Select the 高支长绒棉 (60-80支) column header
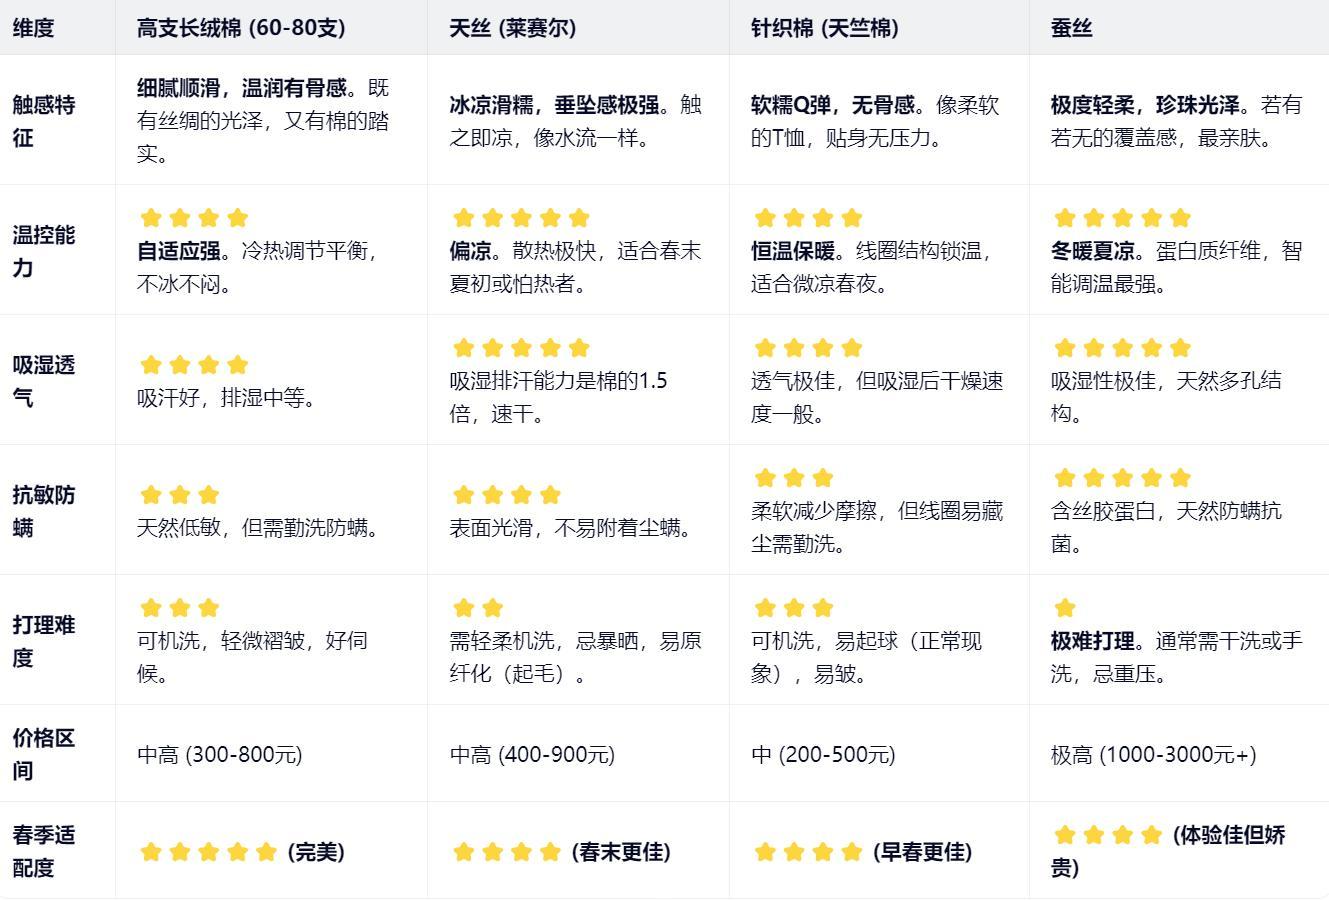 (241, 28)
